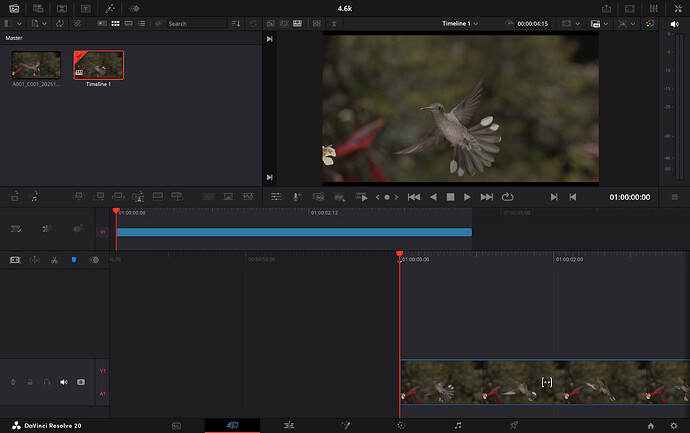Switch to thumbnail grid view
690x433 pixels.
[x=115, y=23]
